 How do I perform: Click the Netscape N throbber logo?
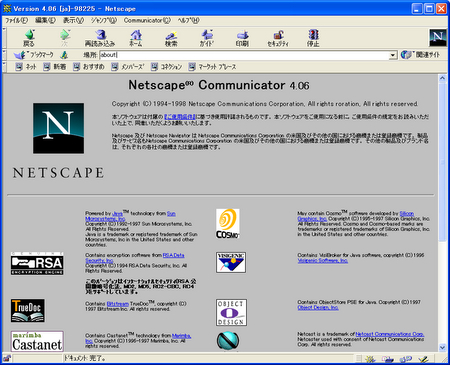click(x=438, y=37)
